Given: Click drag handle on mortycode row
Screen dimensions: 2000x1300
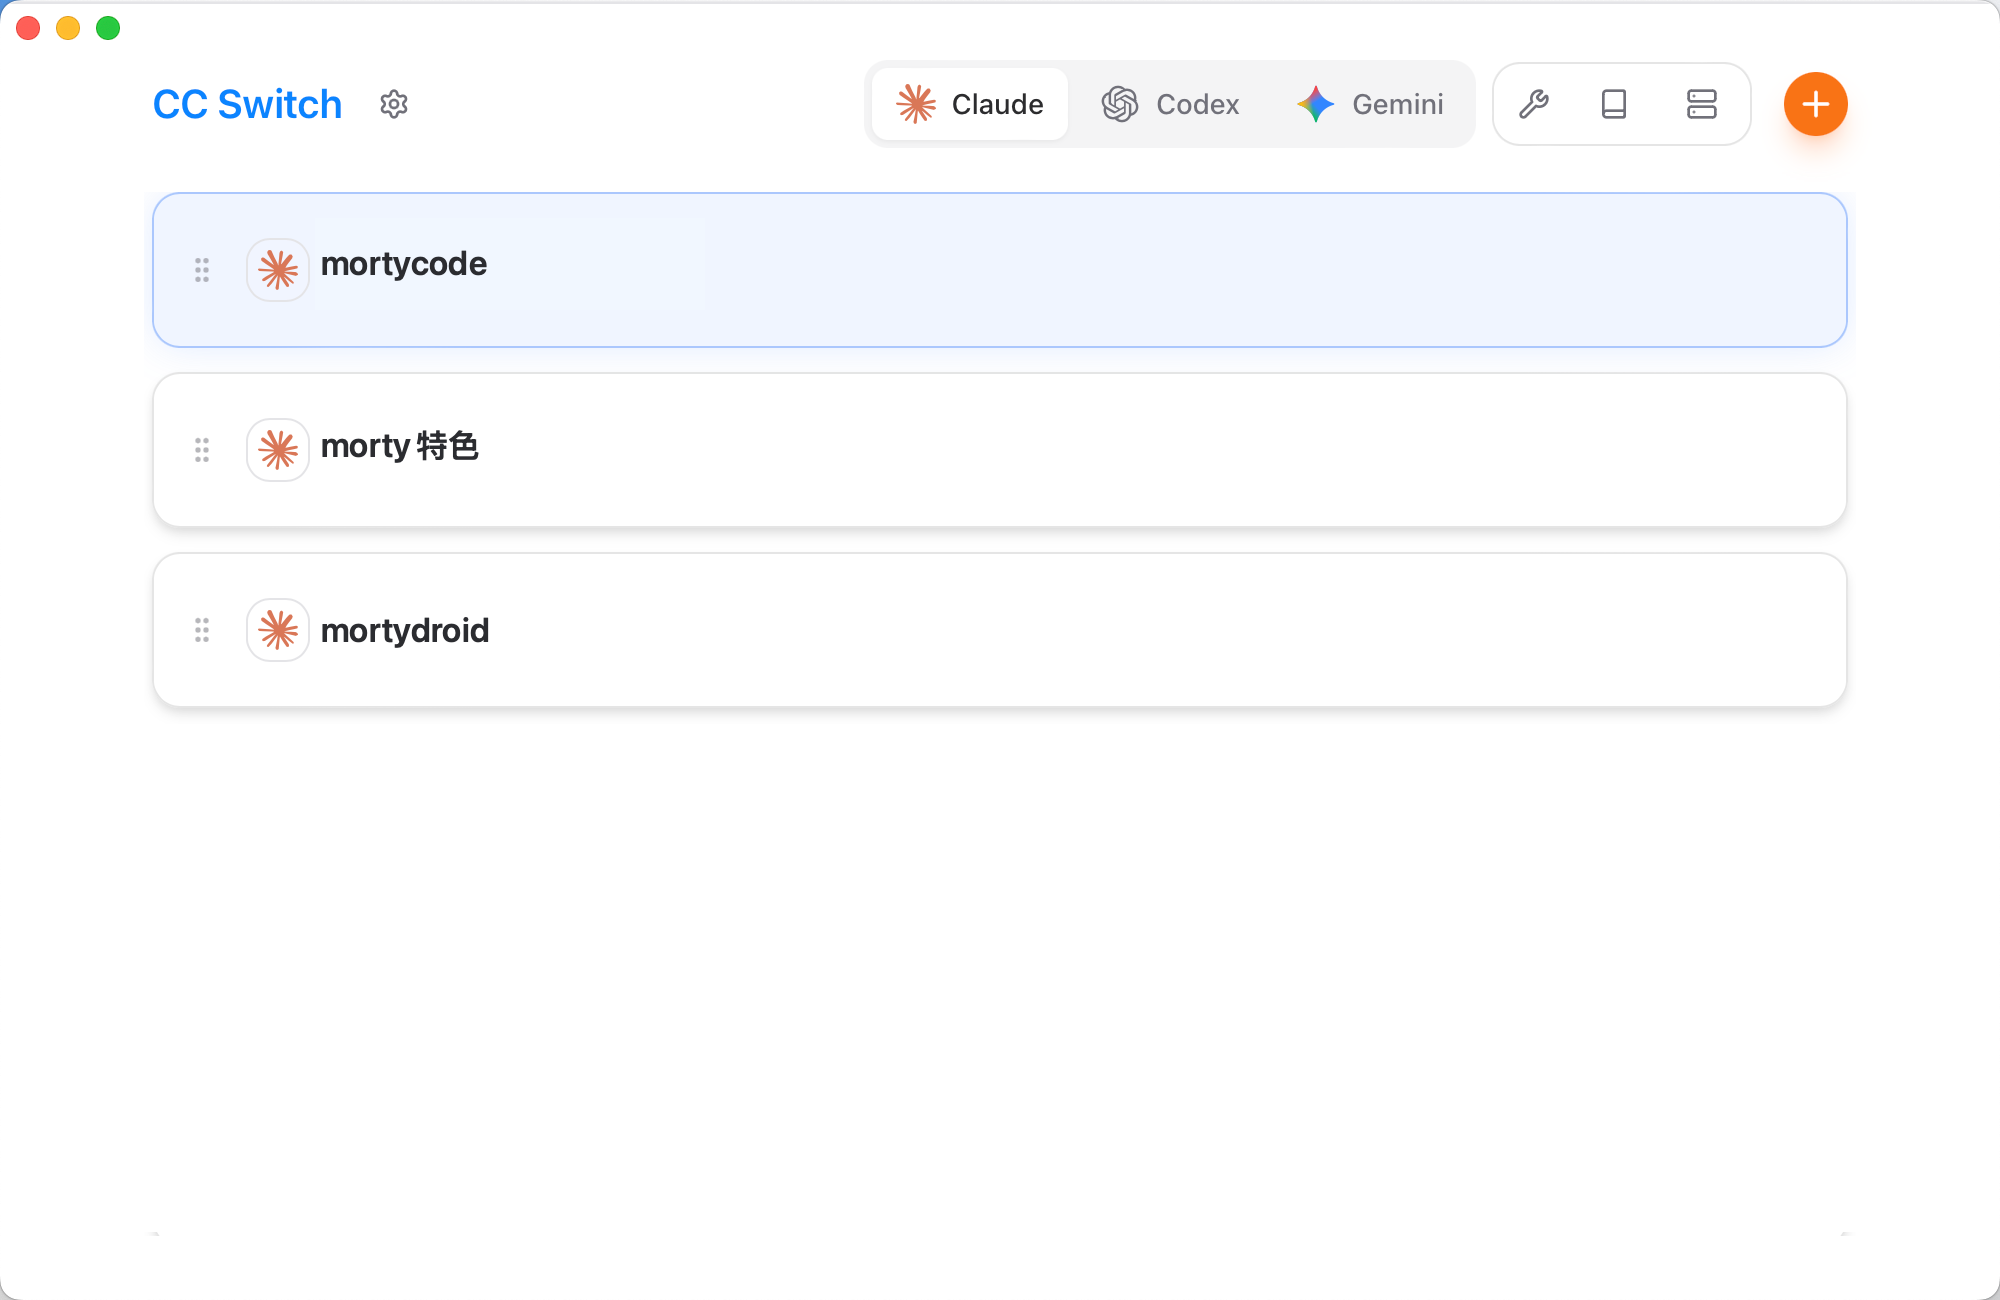Looking at the screenshot, I should coord(202,270).
